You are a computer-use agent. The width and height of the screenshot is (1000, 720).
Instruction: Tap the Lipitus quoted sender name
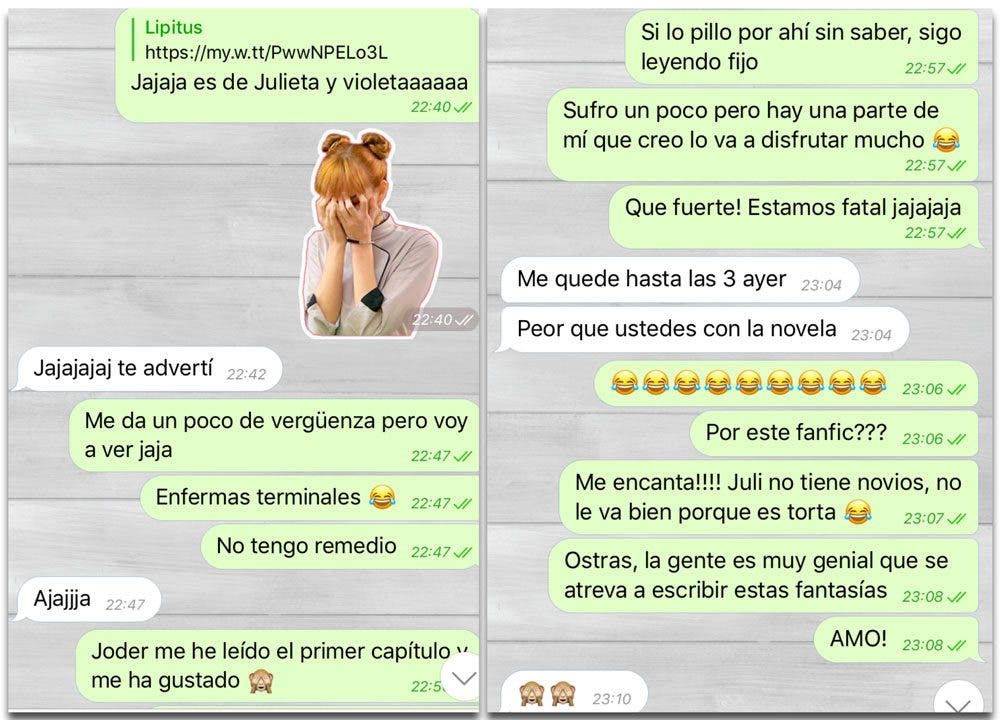point(173,27)
